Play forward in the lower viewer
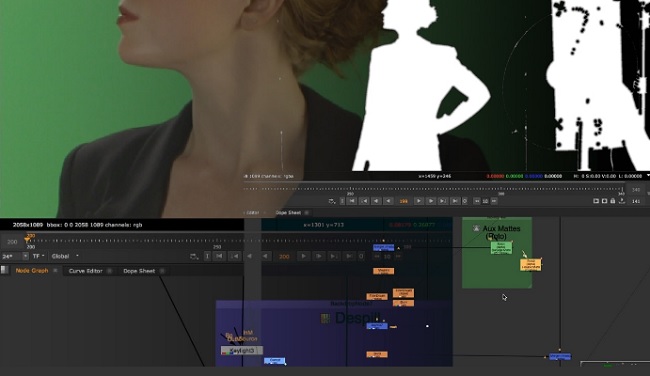Viewport: 650px width, 376px height. coord(303,256)
